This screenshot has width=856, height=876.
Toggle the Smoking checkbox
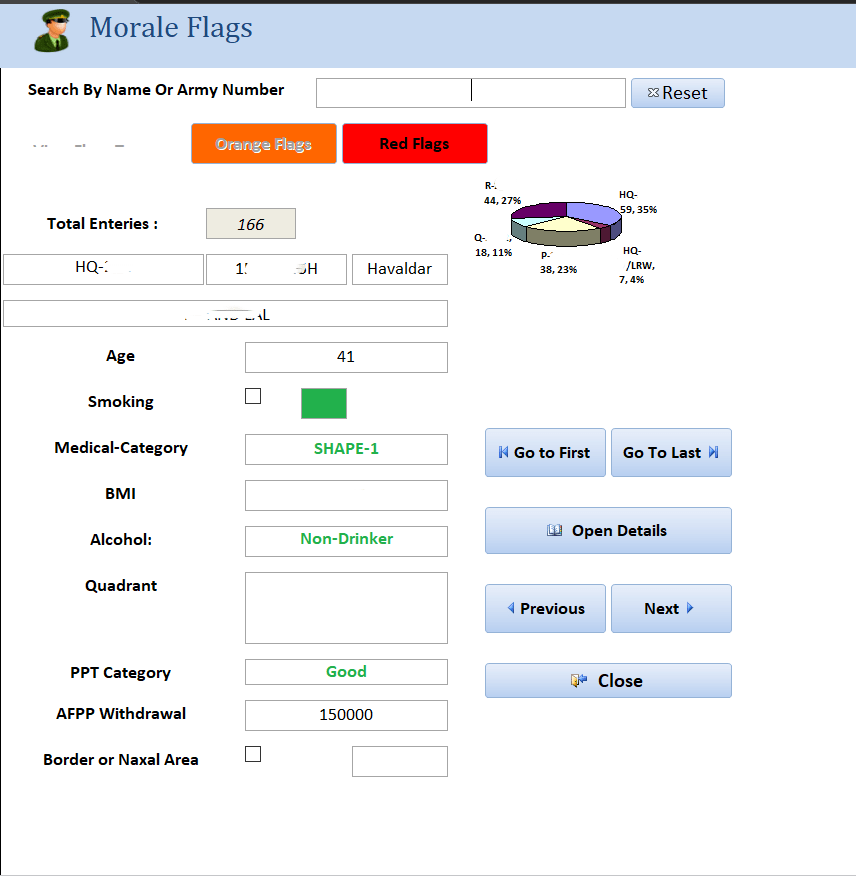tap(253, 396)
